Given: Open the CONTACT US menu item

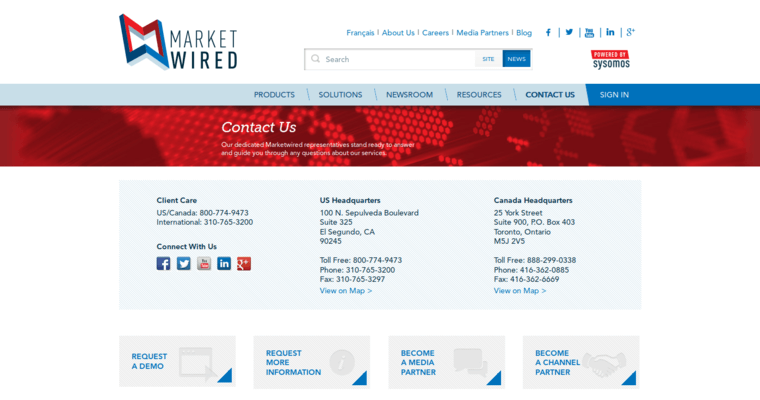Looking at the screenshot, I should click(550, 95).
